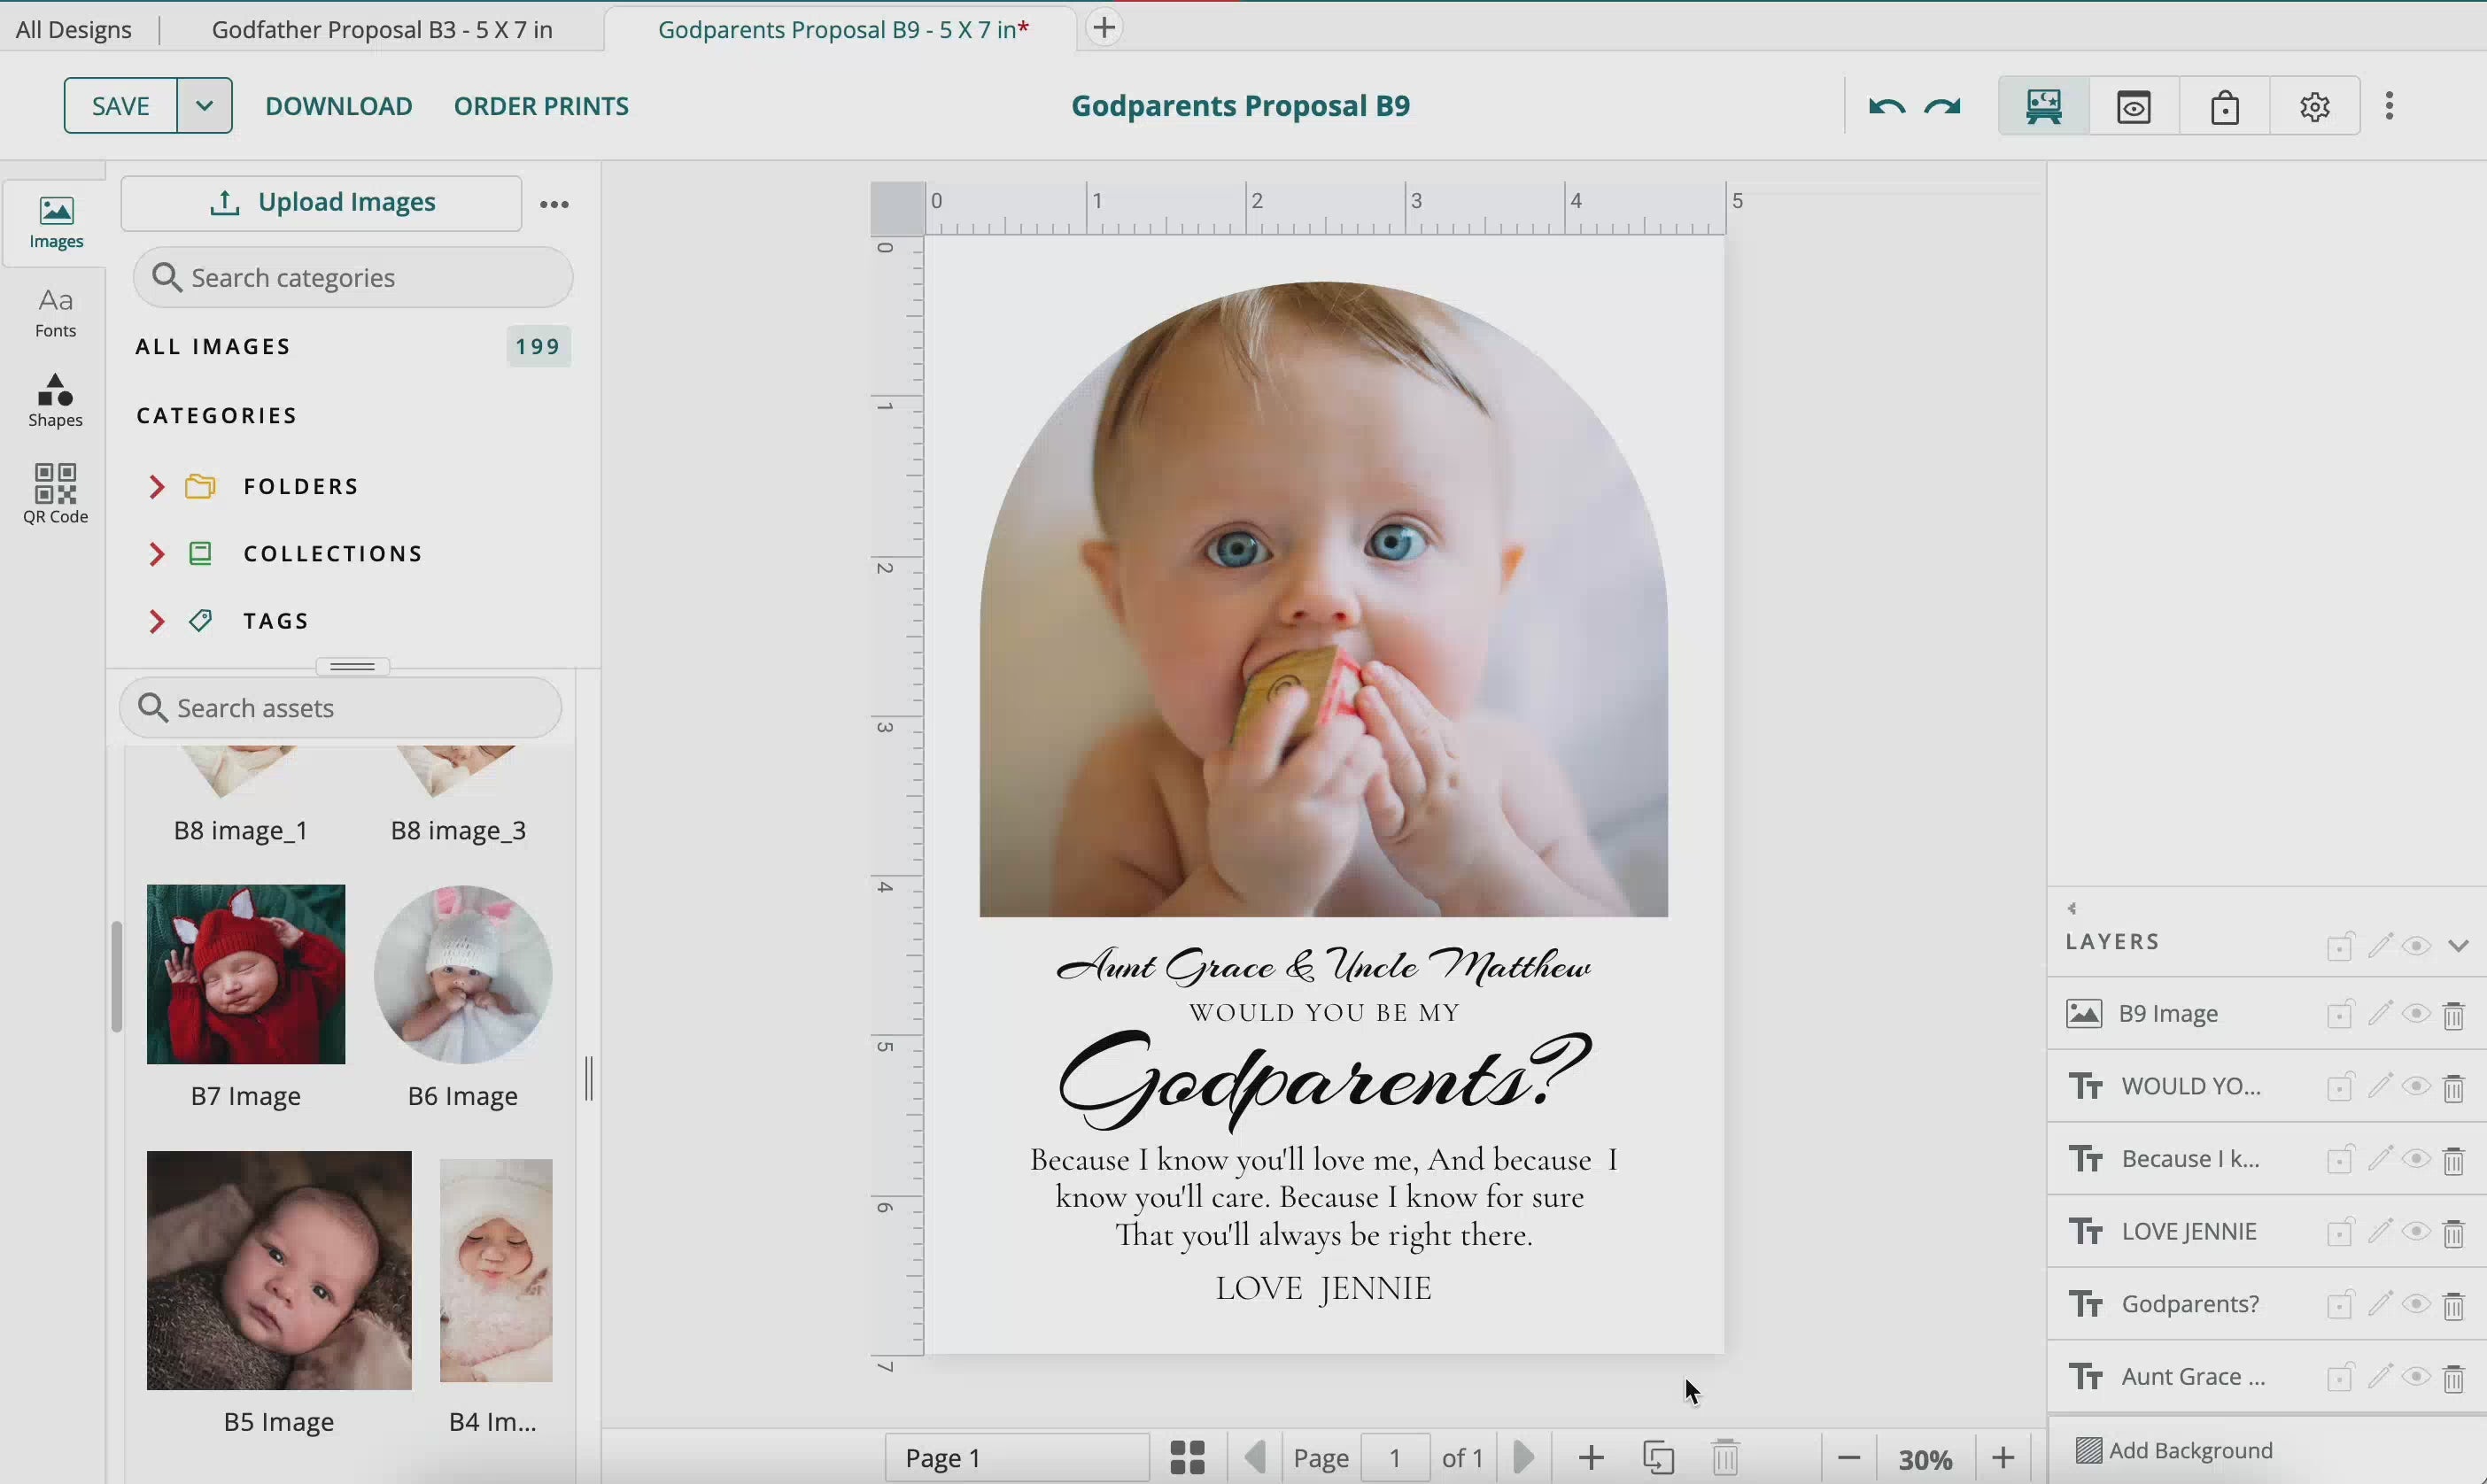Click the Search assets field
The height and width of the screenshot is (1484, 2487).
coord(340,707)
